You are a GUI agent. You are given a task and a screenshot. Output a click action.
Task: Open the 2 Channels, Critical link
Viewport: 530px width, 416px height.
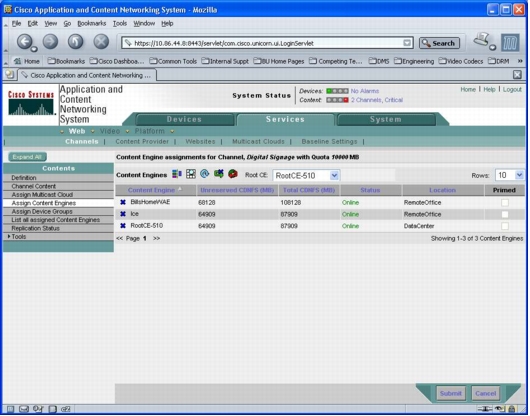click(x=377, y=100)
